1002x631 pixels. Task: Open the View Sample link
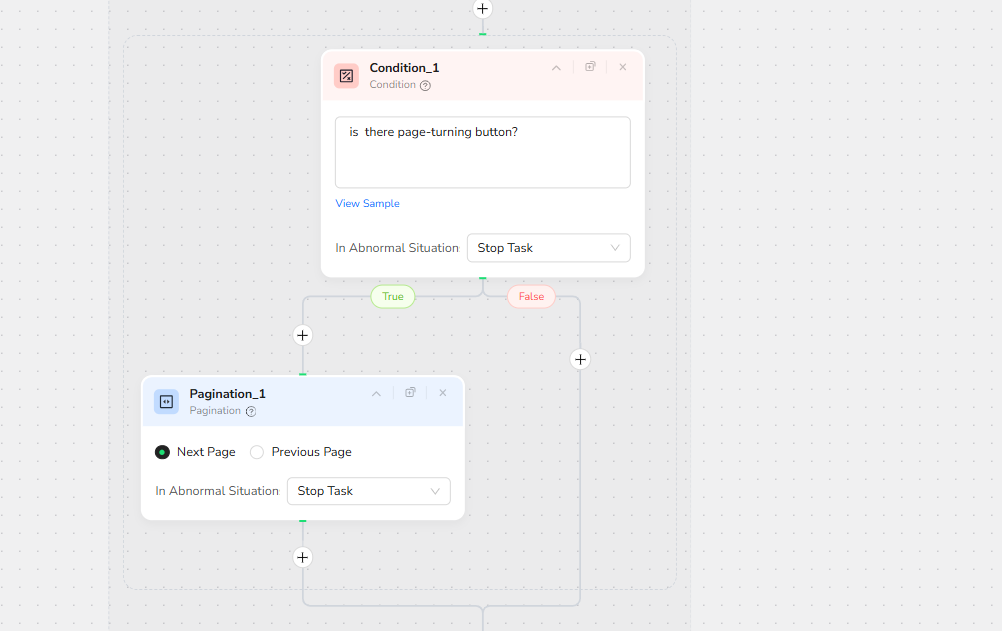pyautogui.click(x=367, y=204)
